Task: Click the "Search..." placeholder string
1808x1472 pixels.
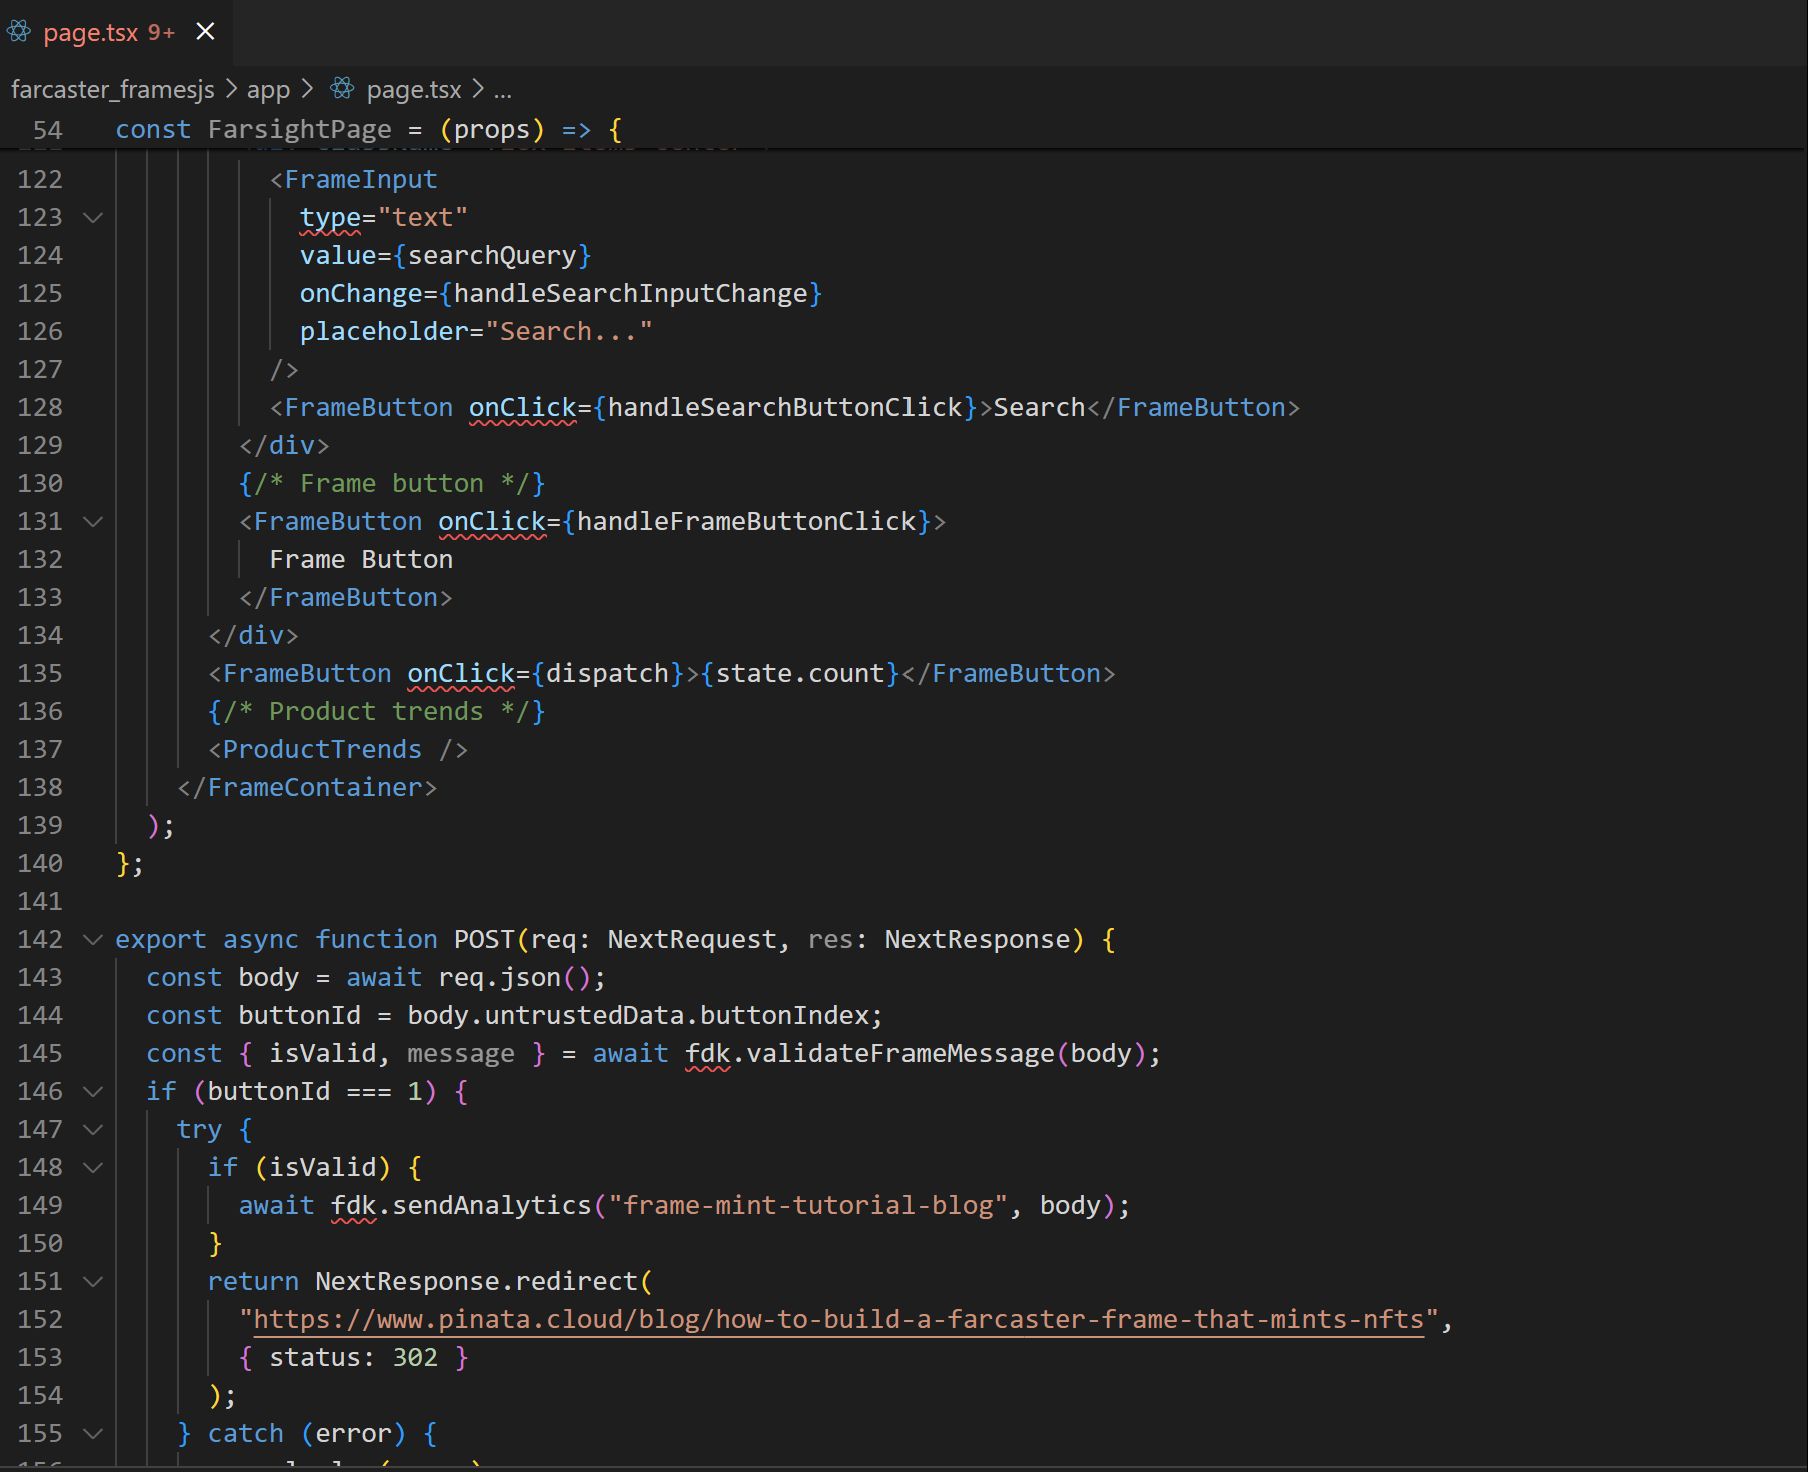Action: point(569,331)
